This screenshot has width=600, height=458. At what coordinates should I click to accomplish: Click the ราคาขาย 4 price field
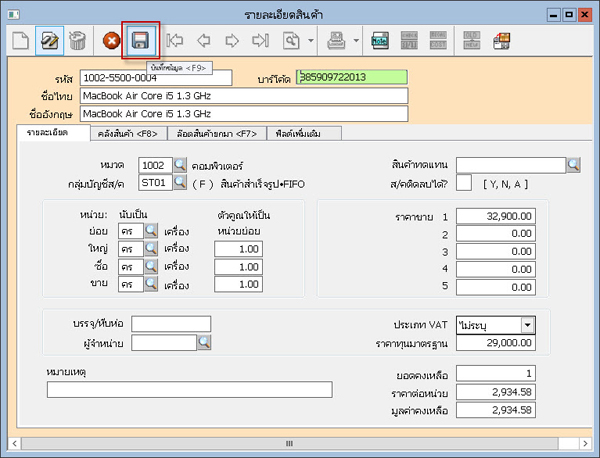(496, 269)
